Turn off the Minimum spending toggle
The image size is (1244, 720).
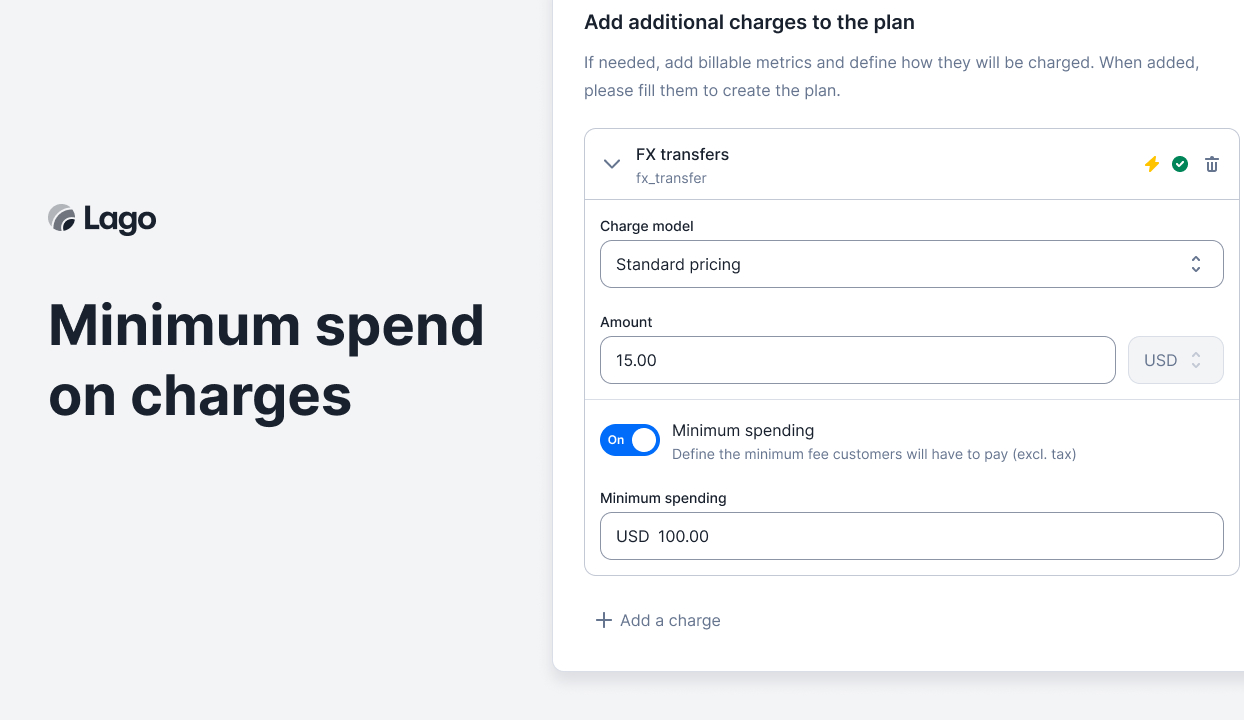point(630,440)
